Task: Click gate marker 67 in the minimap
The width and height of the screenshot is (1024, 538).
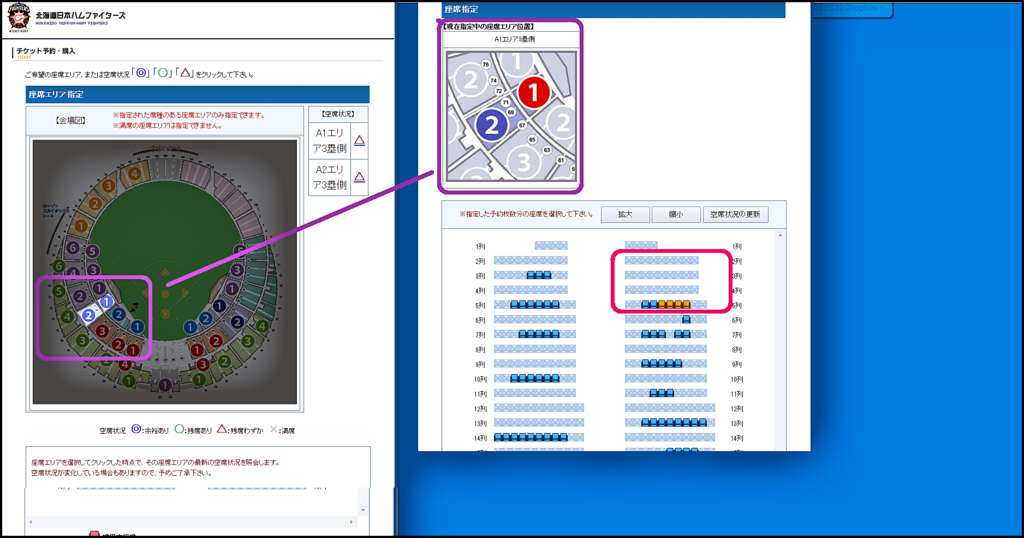Action: point(522,125)
